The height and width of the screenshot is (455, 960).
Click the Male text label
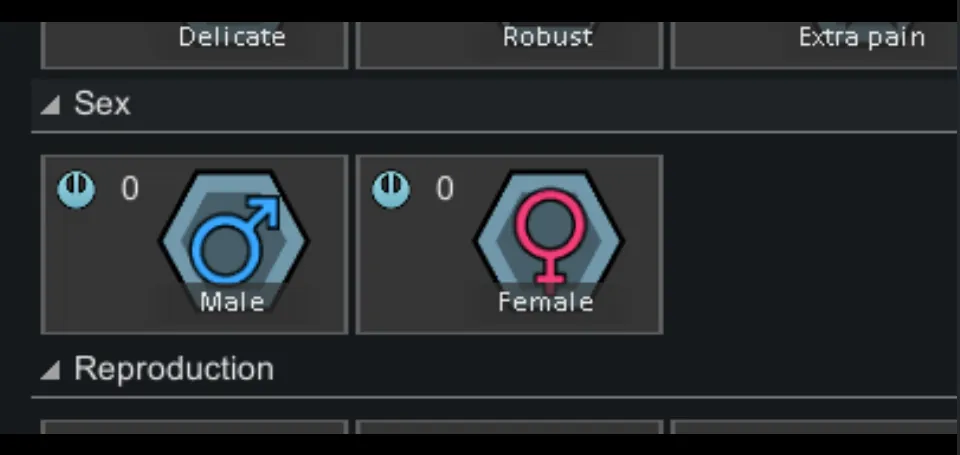[x=233, y=303]
